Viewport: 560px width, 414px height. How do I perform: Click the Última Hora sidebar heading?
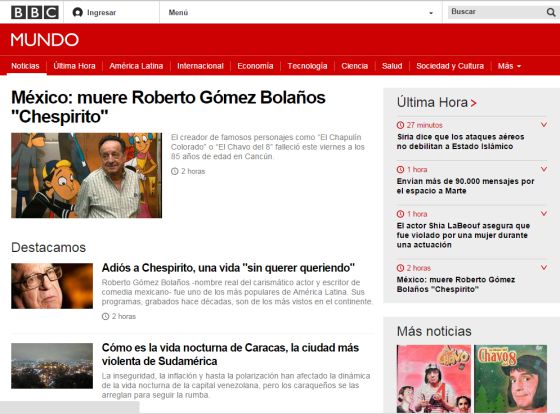[432, 103]
